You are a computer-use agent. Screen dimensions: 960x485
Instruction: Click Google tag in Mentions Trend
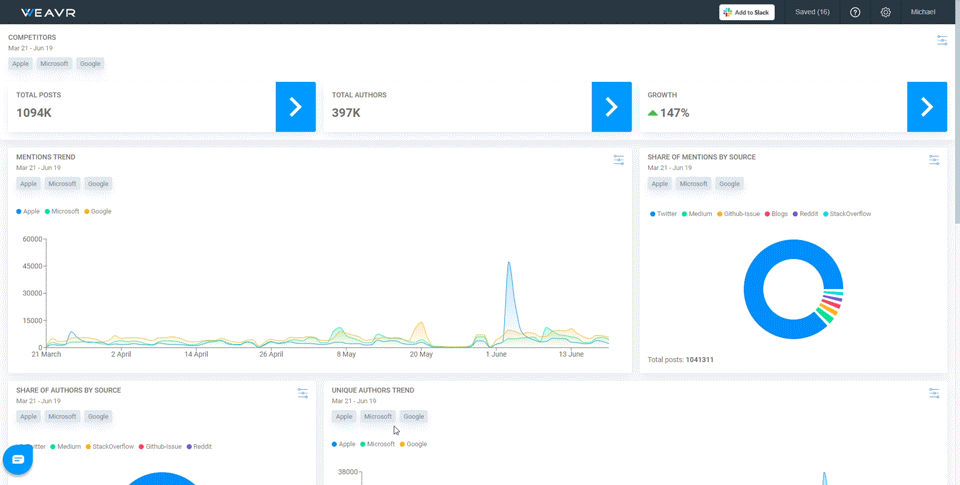[x=98, y=184]
